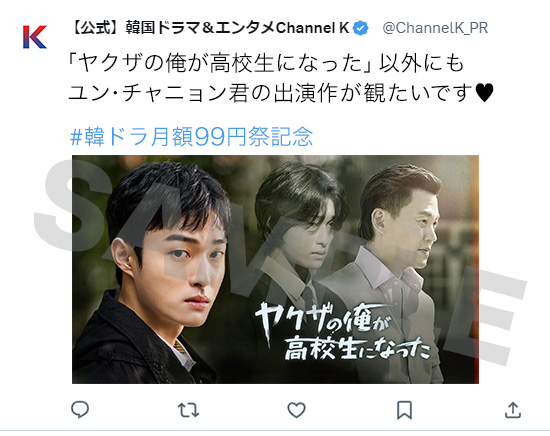Viewport: 550px width, 436px height.
Task: Click the blue verified badge
Action: [360, 28]
